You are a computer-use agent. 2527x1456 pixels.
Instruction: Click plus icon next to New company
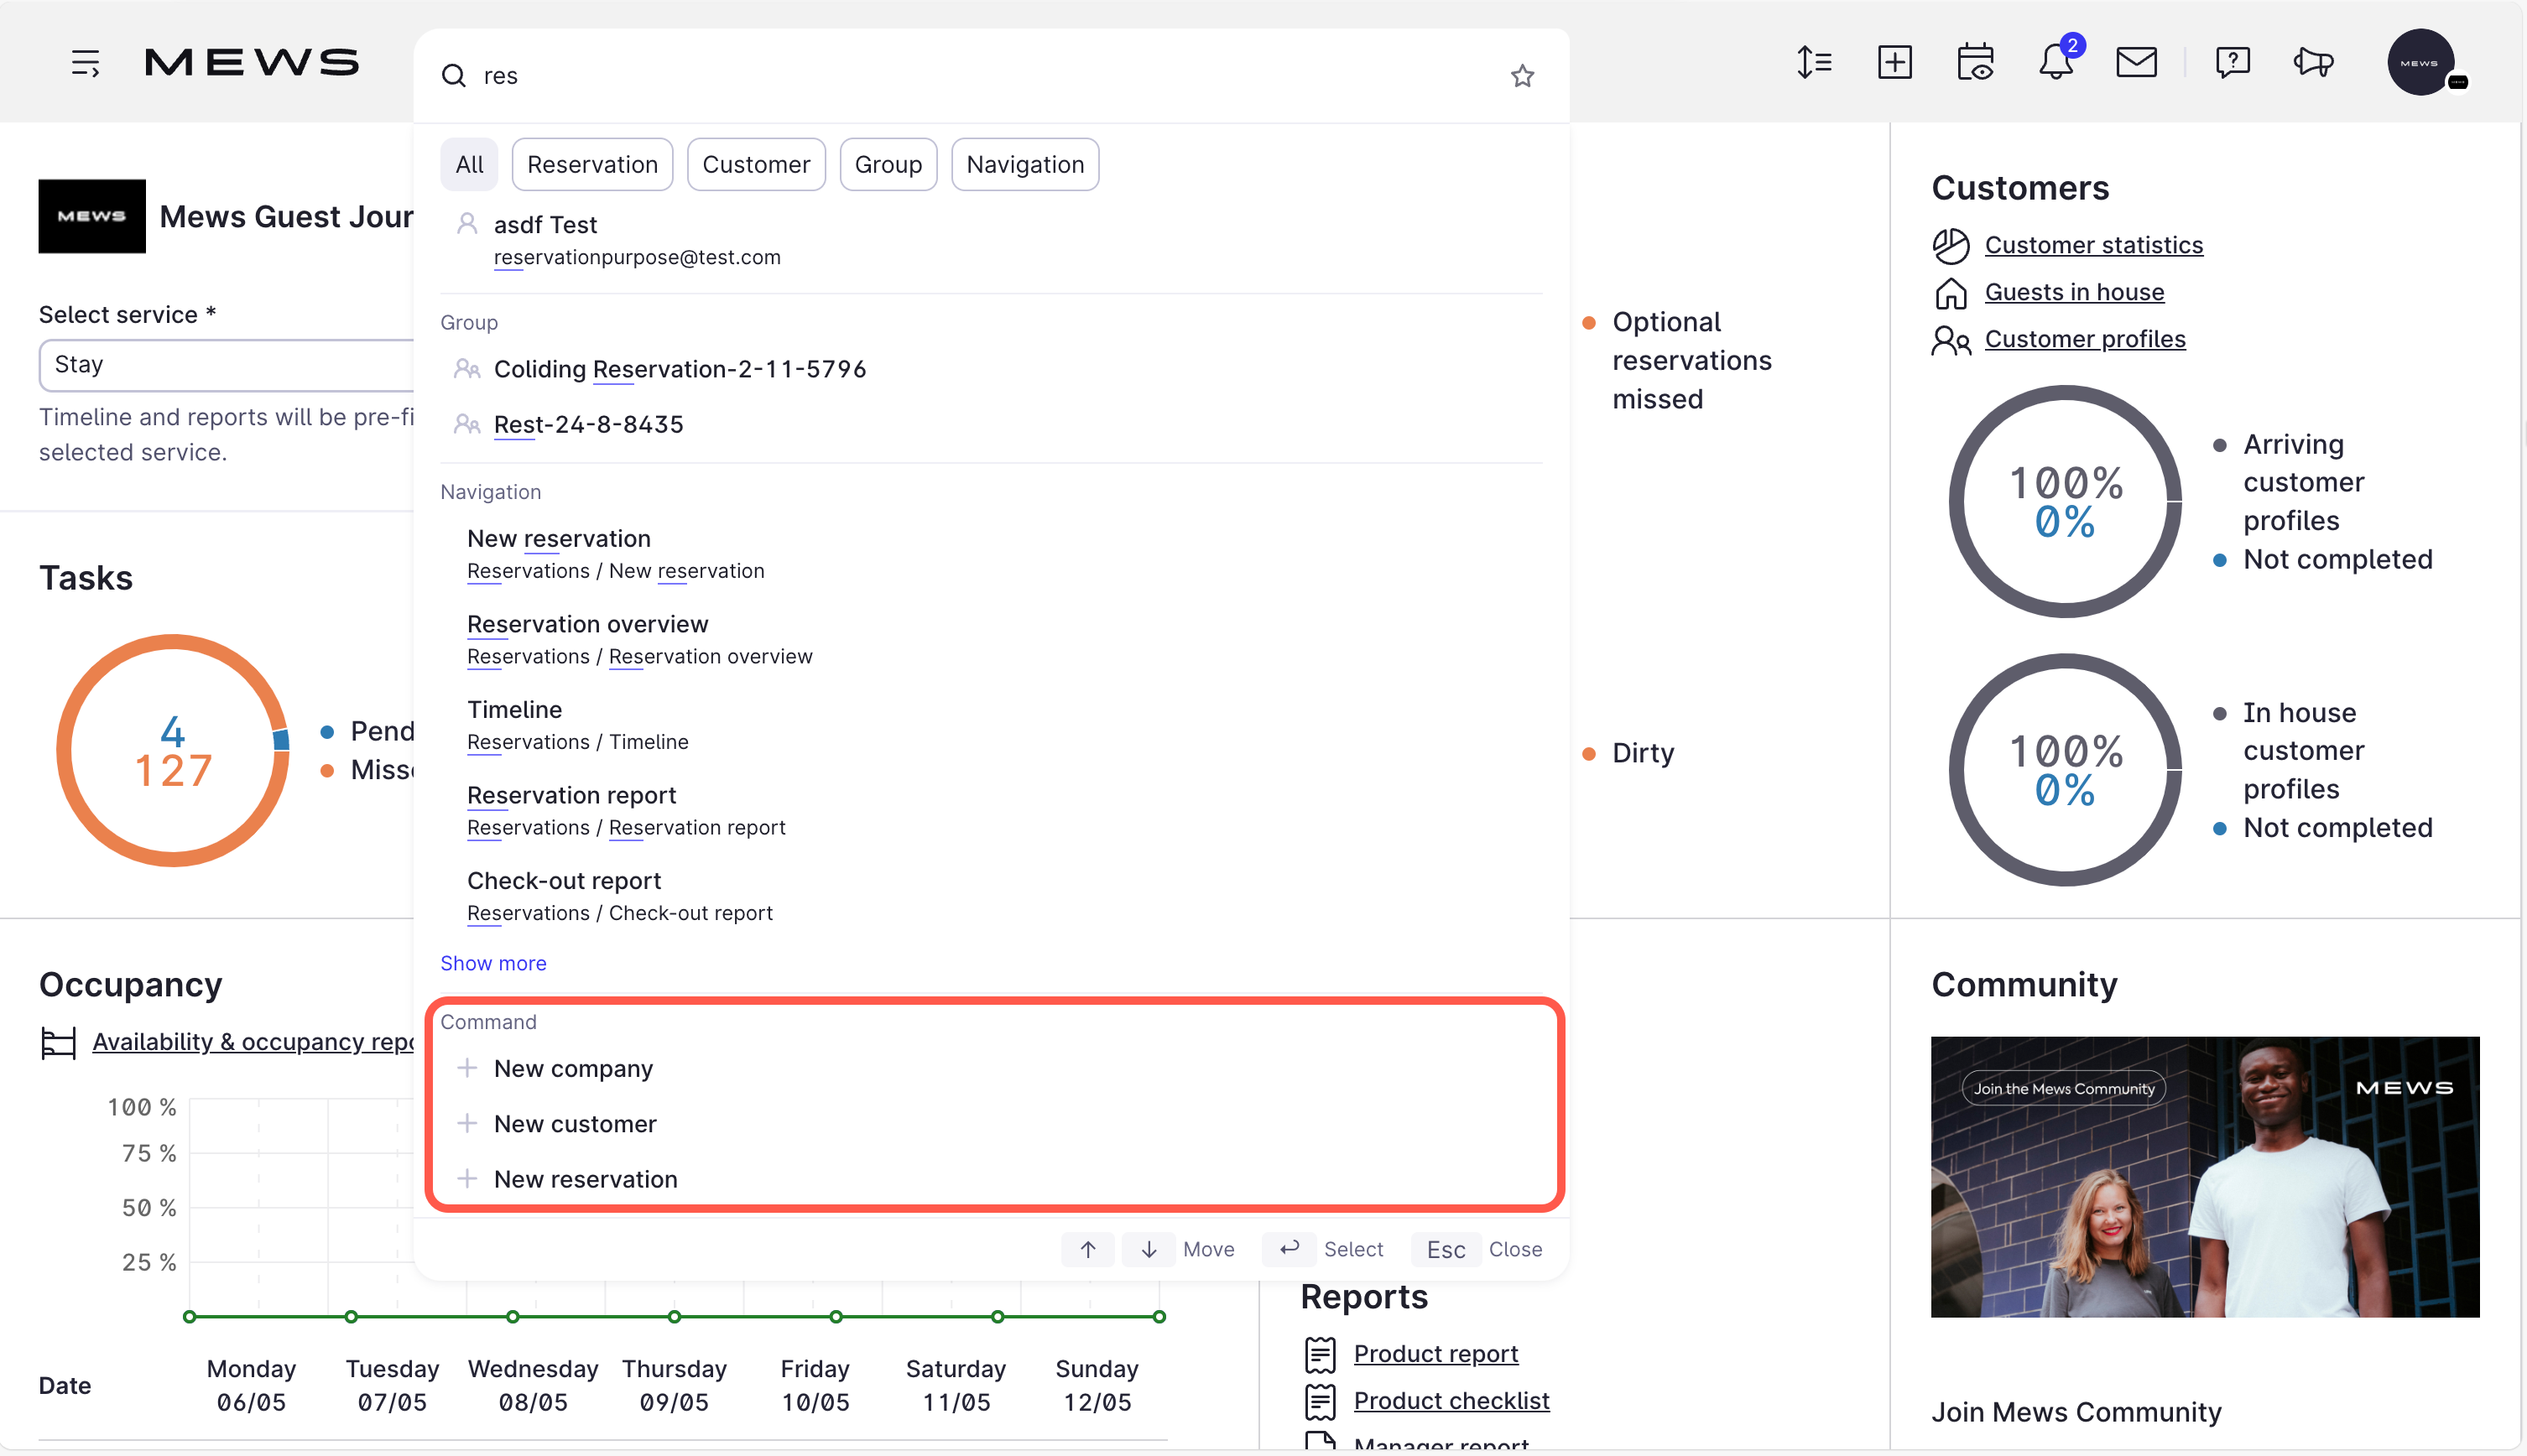[467, 1069]
